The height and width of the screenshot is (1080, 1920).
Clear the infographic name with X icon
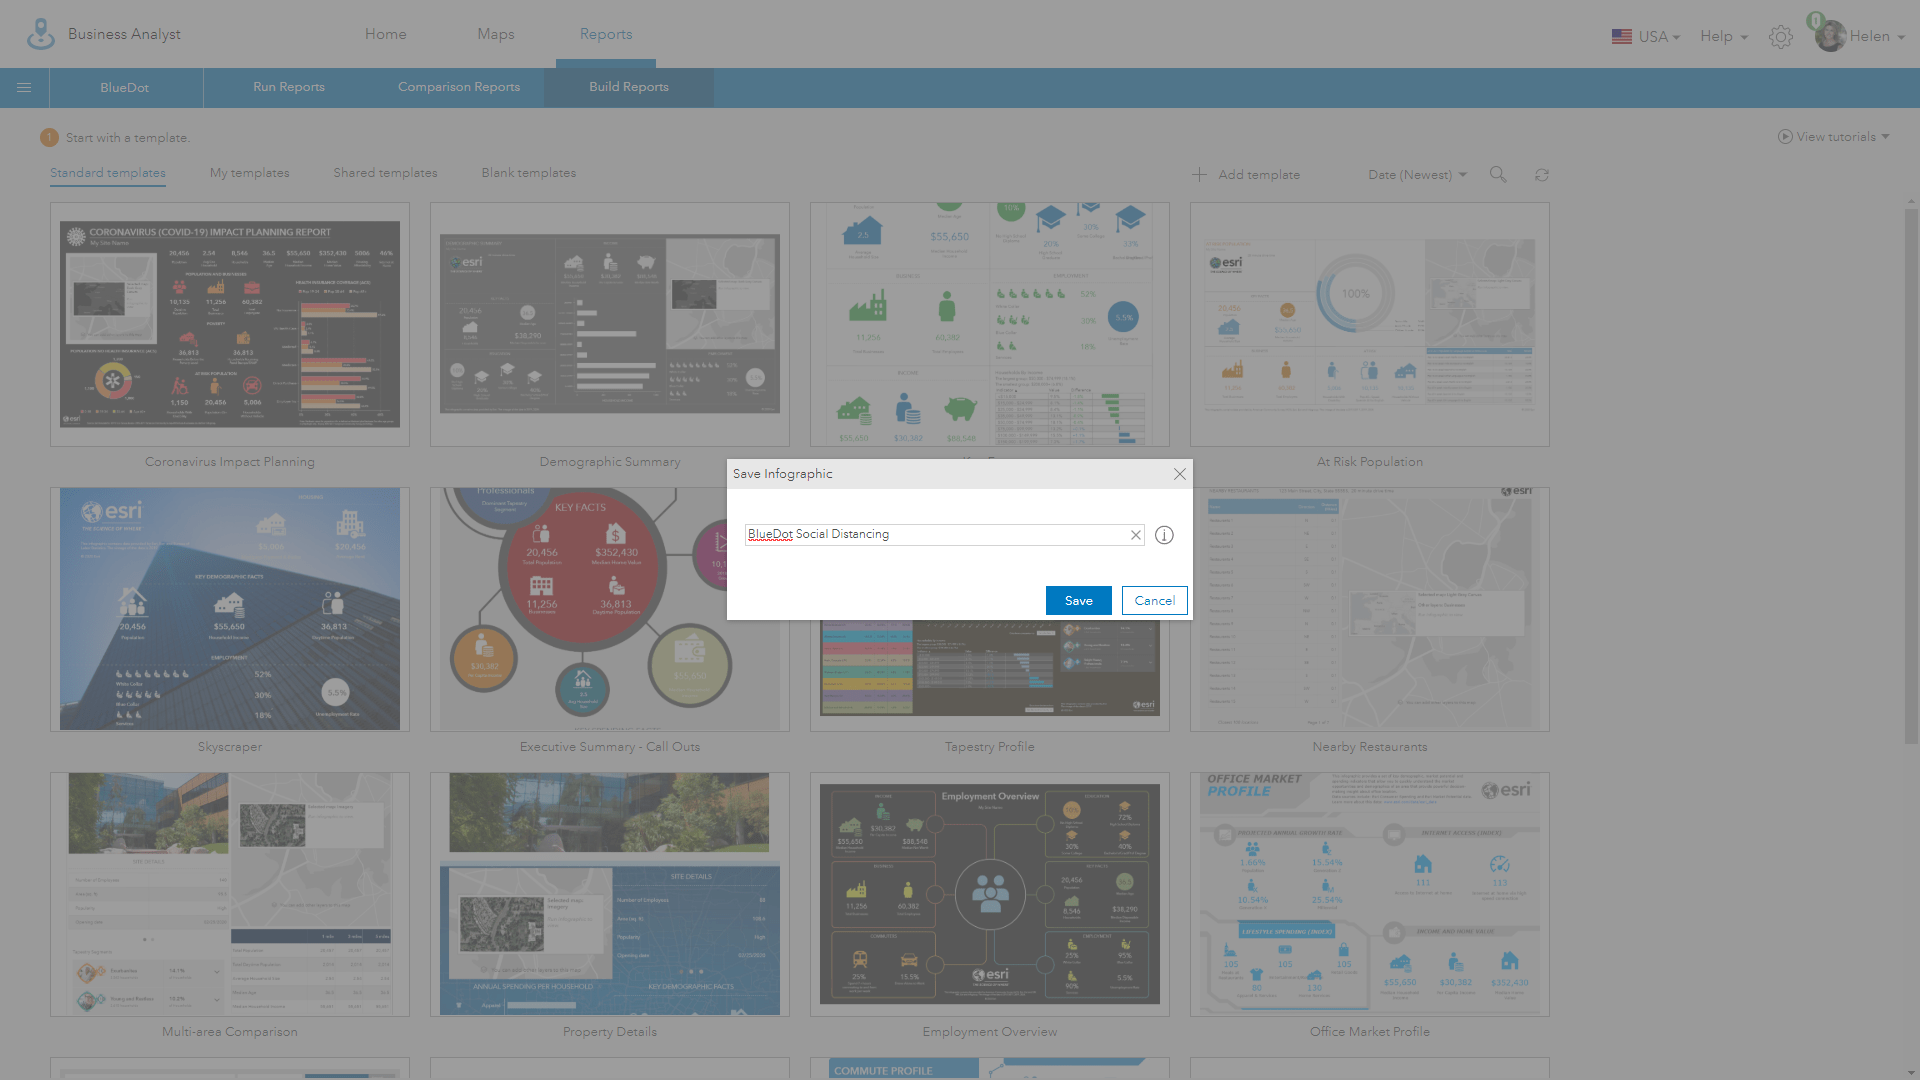(1136, 535)
